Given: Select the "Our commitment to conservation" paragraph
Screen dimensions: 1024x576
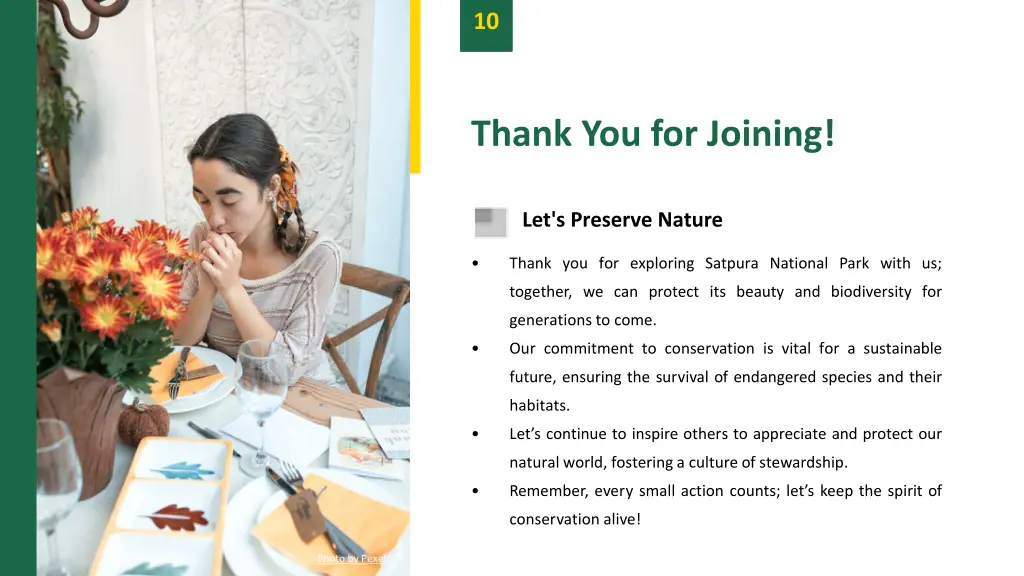Looking at the screenshot, I should 725,377.
